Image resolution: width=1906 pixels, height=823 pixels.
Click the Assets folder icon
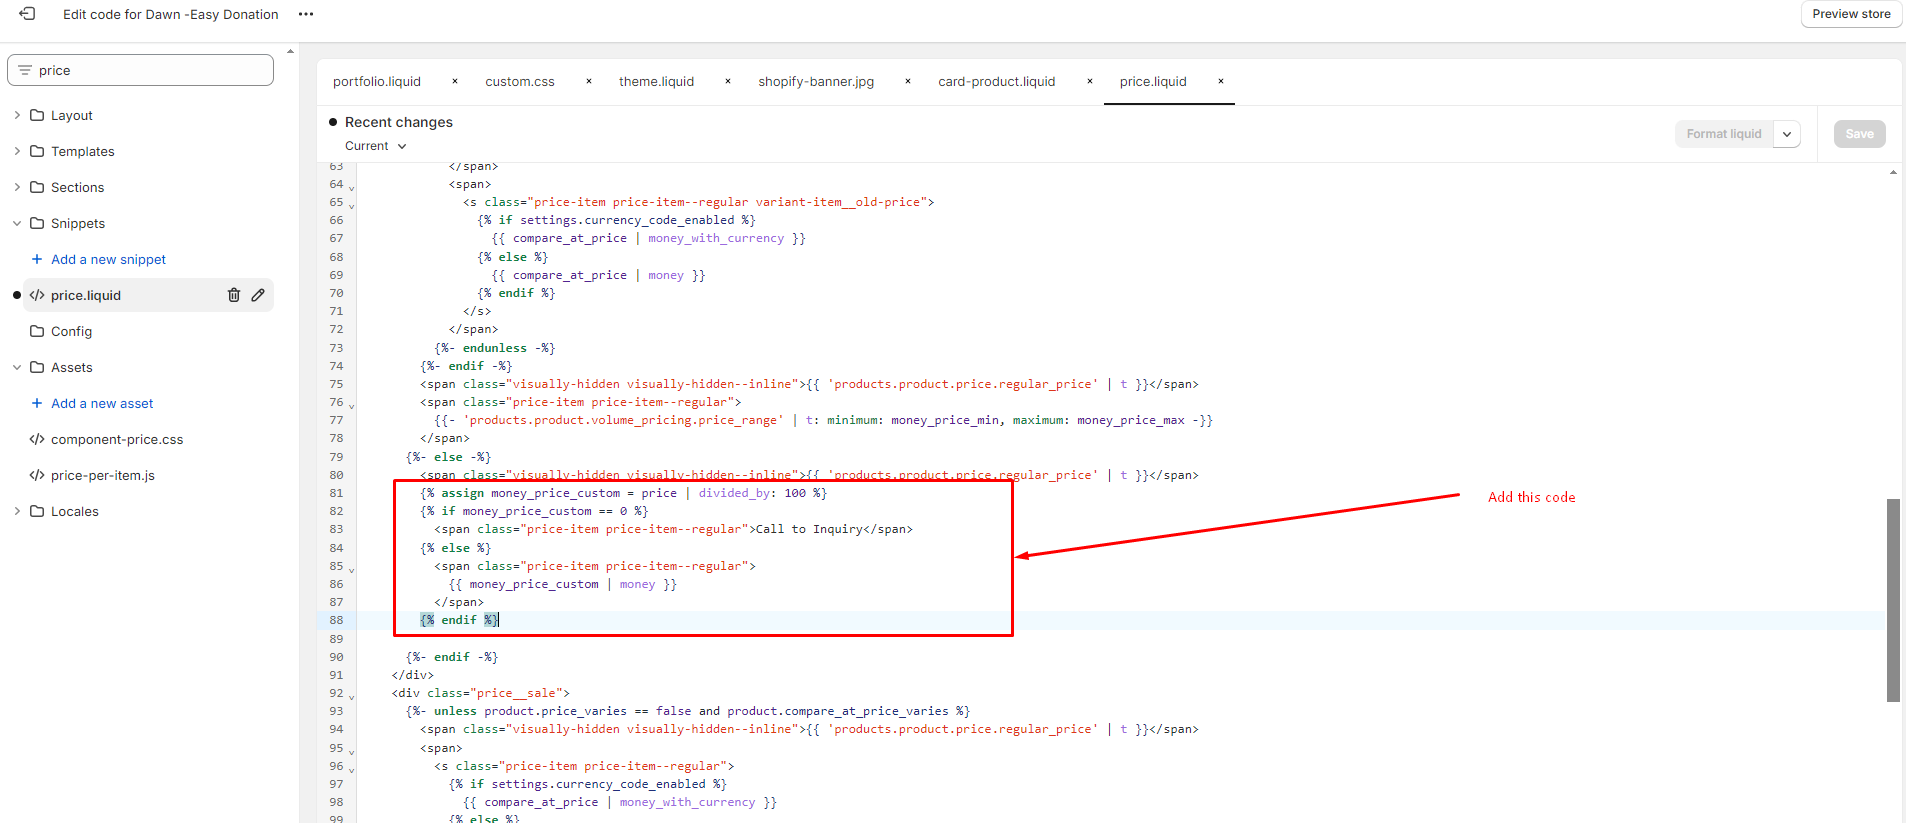pyautogui.click(x=37, y=367)
